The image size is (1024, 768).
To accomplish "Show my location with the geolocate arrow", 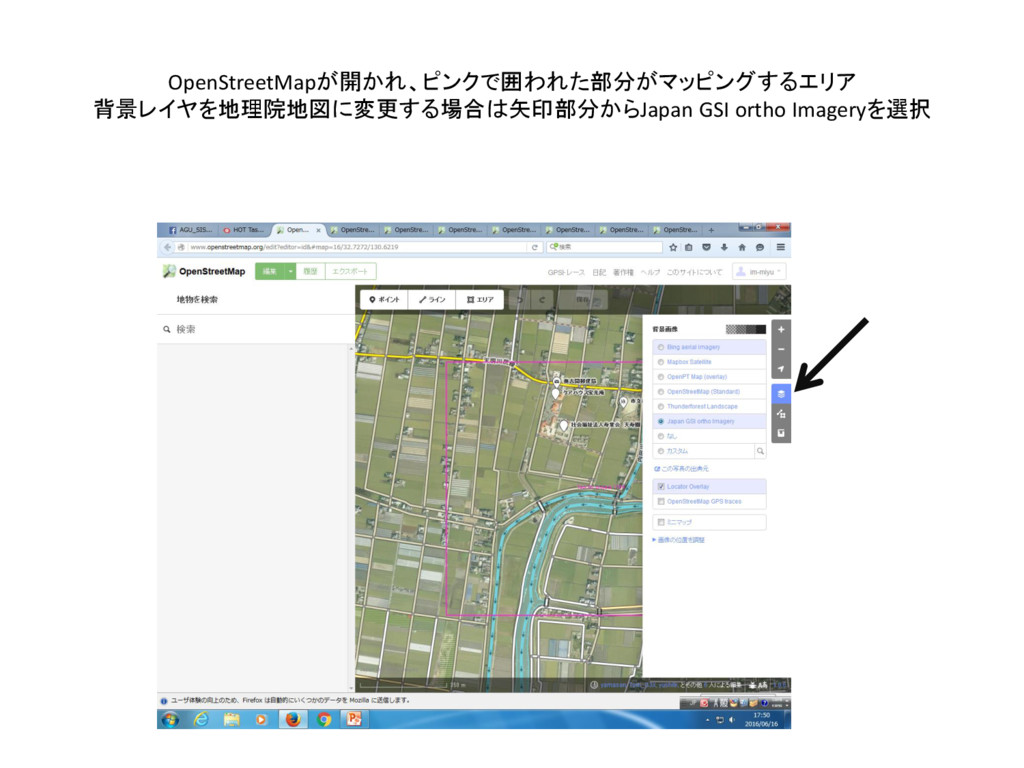I will [x=781, y=369].
